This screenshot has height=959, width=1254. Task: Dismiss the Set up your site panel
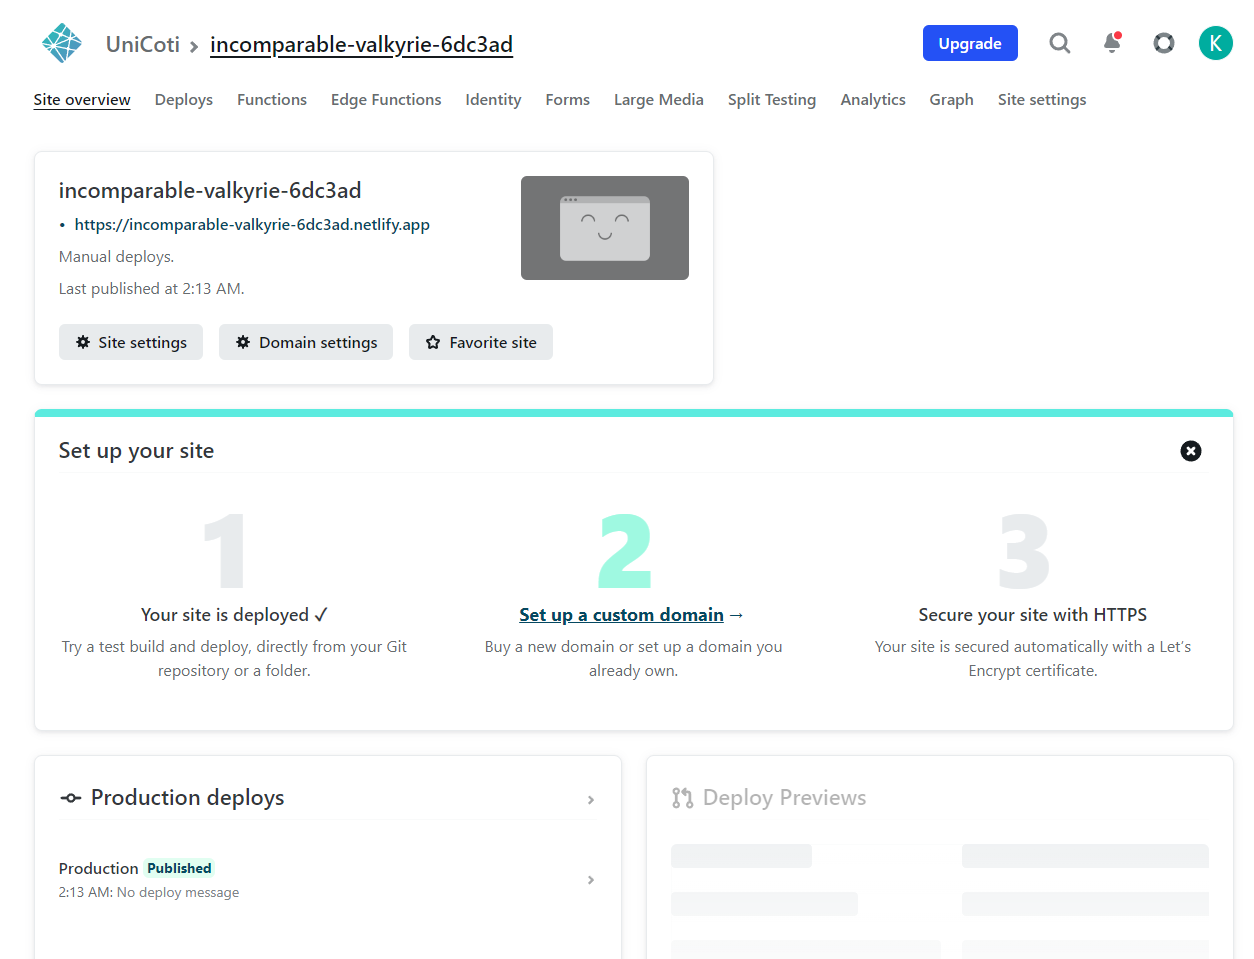(x=1191, y=451)
